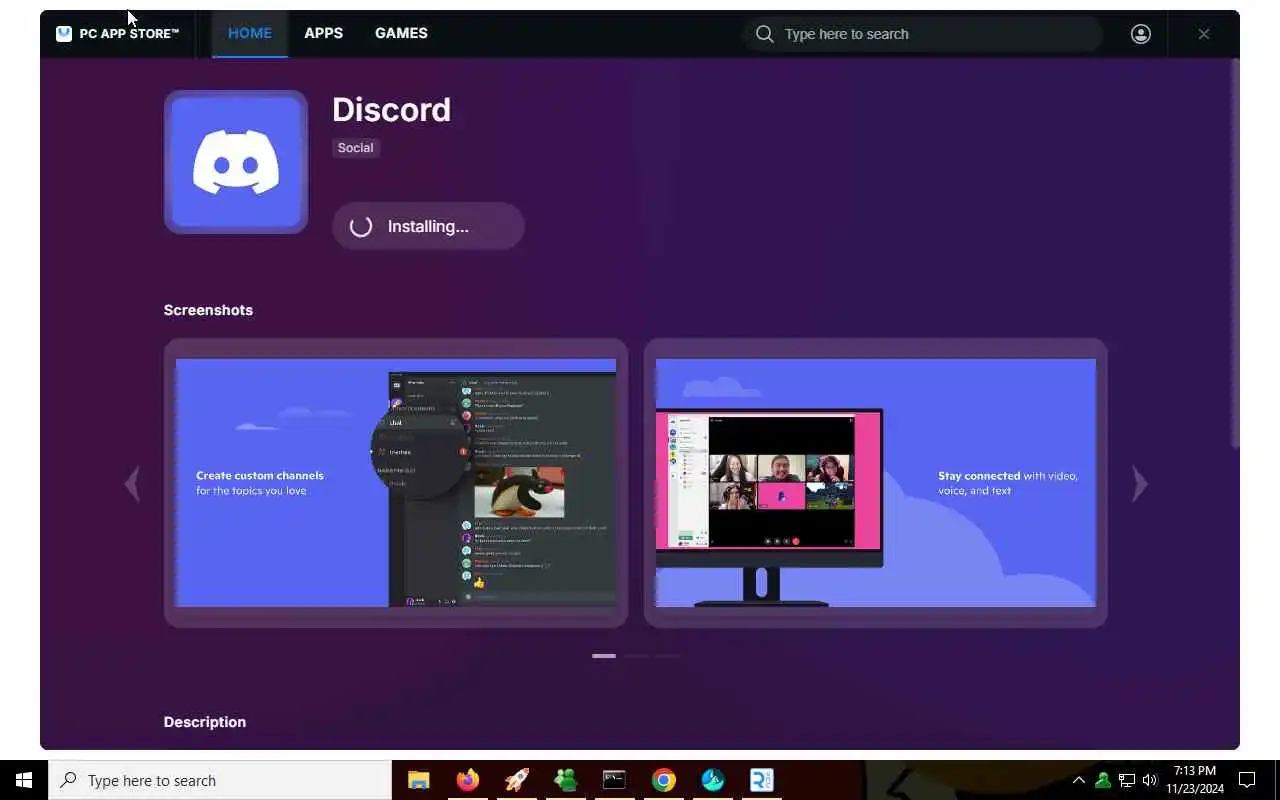Switch to the HOME tab
The height and width of the screenshot is (800, 1280).
pyautogui.click(x=250, y=33)
